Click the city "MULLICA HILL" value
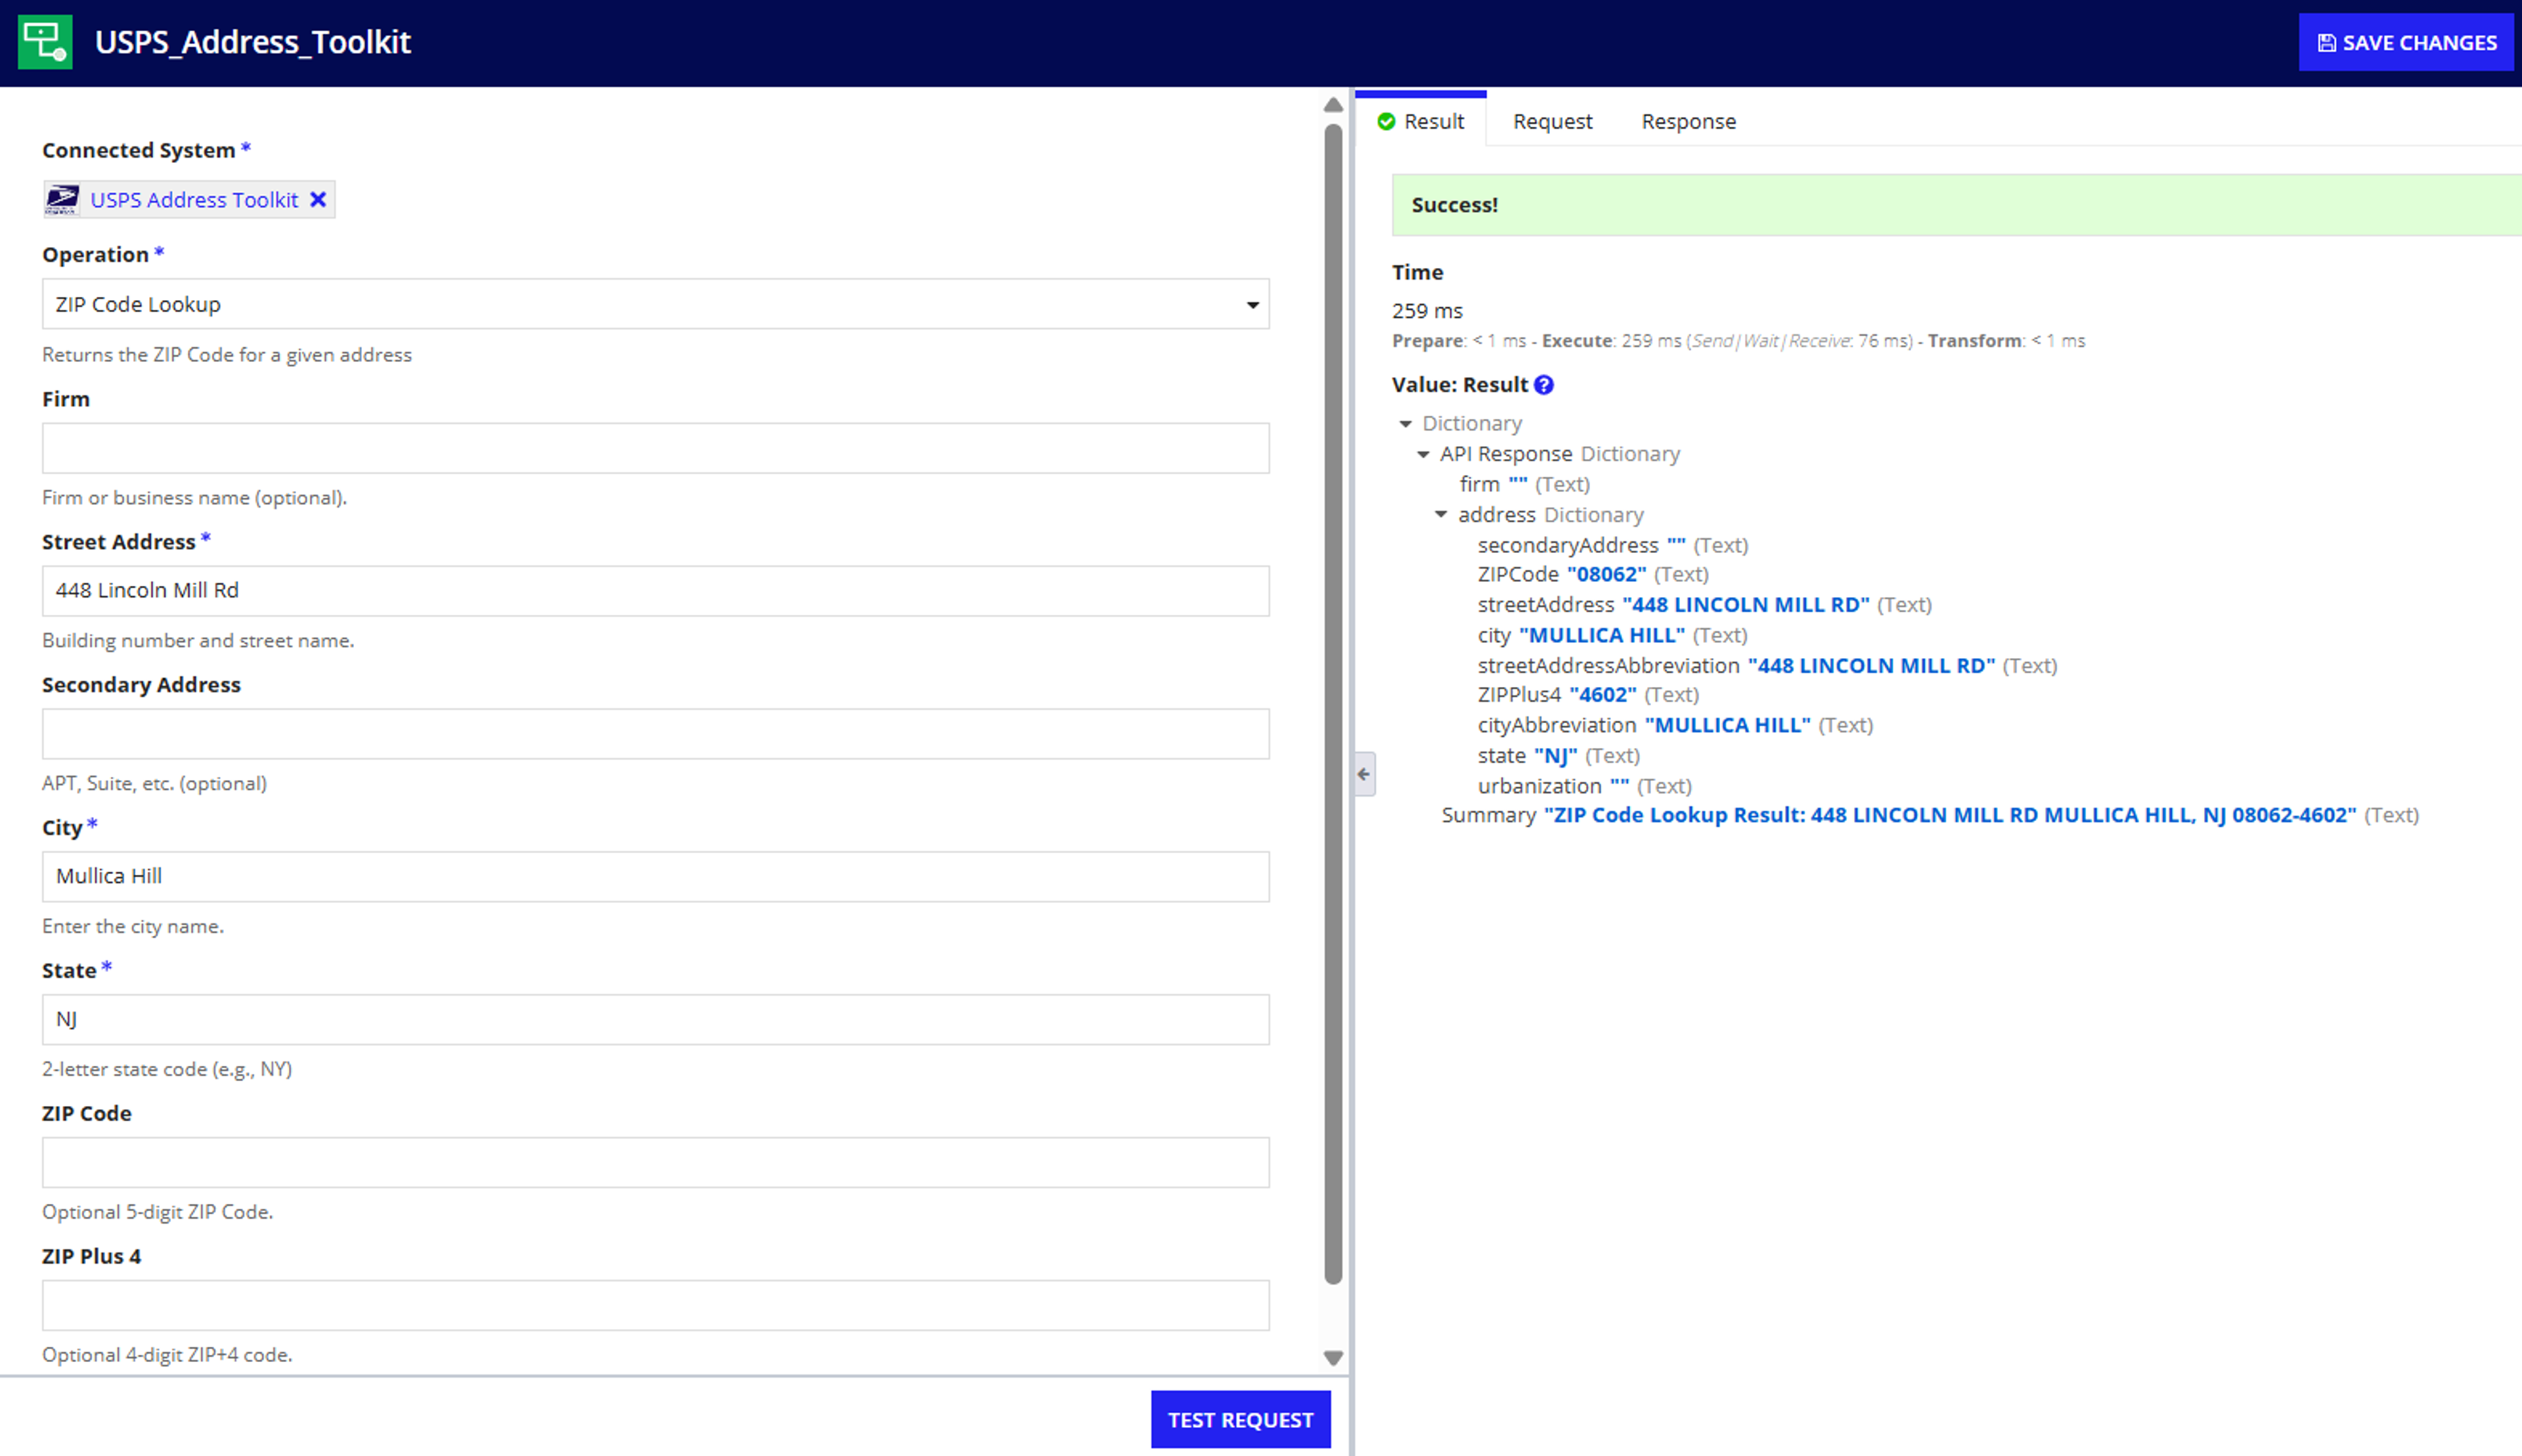This screenshot has width=2522, height=1456. [x=1601, y=635]
